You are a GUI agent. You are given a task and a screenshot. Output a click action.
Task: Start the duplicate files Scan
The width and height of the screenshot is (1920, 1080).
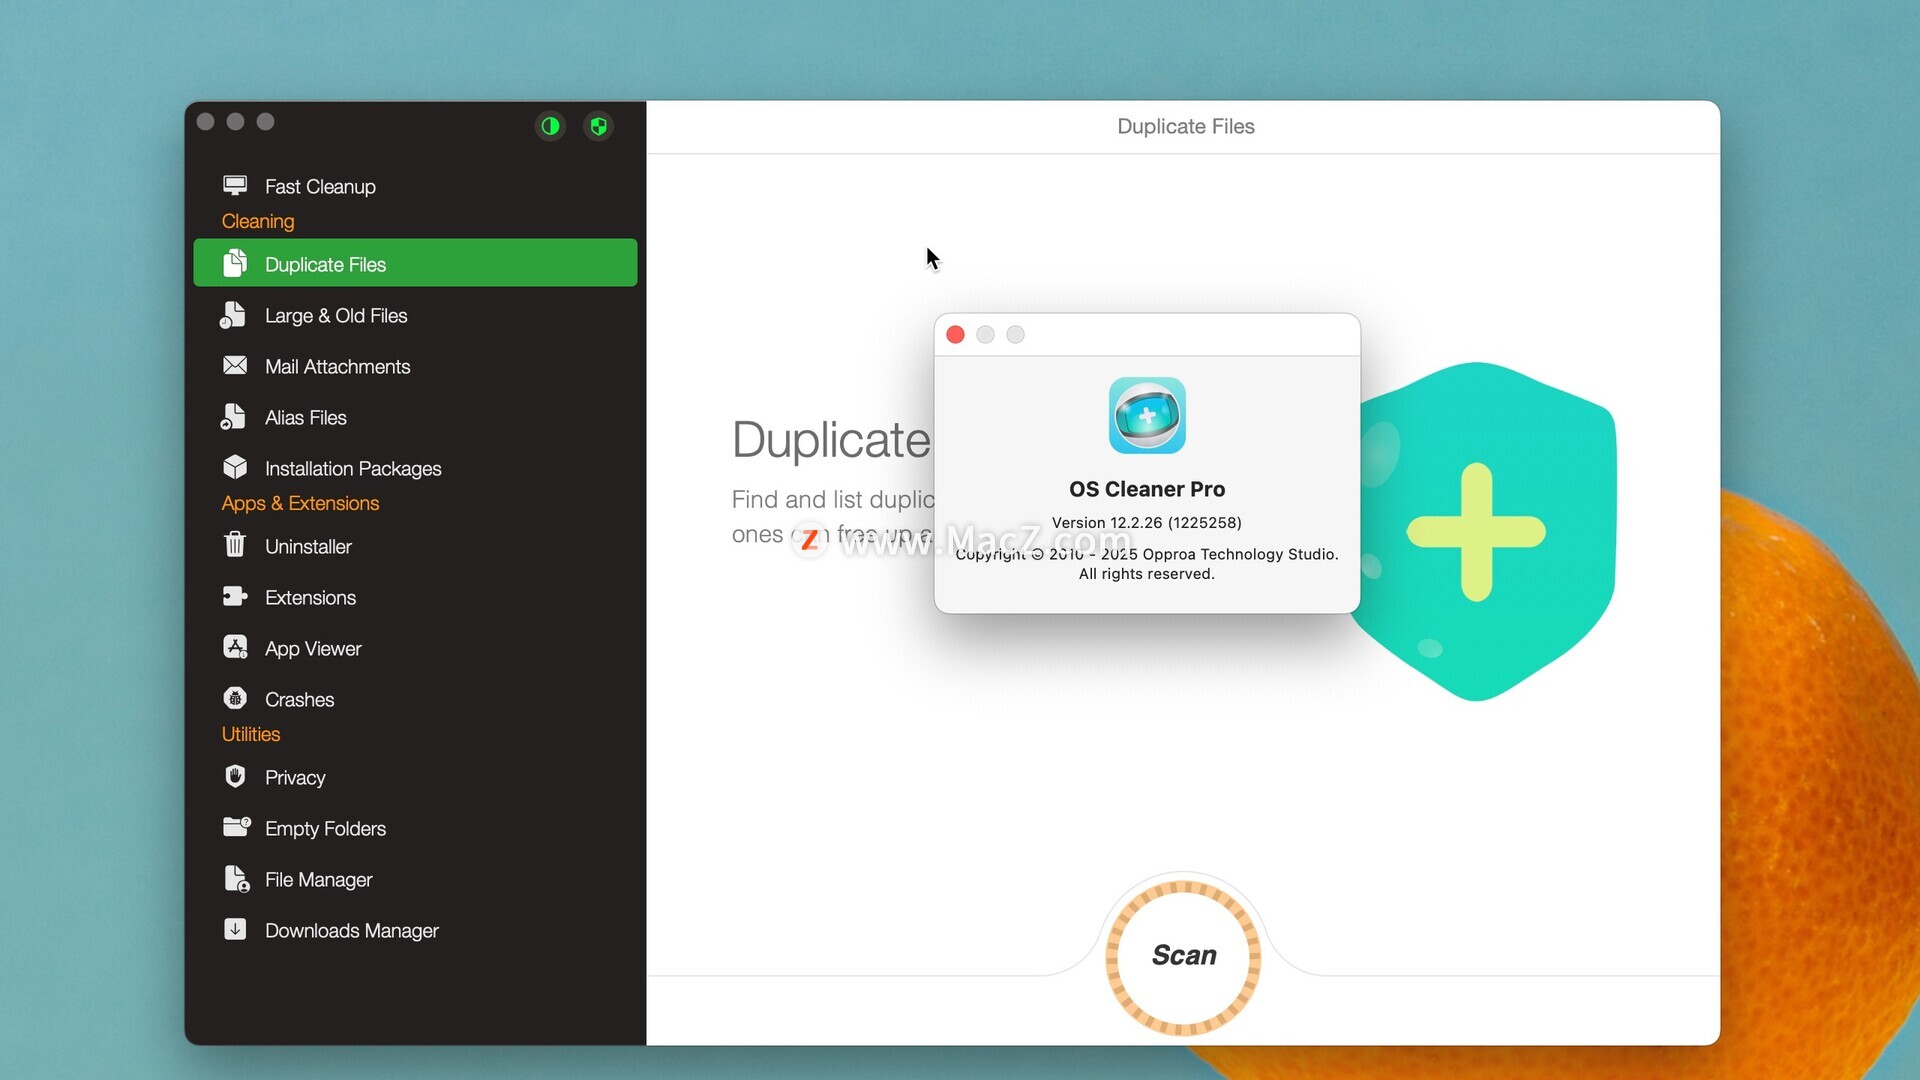(x=1183, y=956)
